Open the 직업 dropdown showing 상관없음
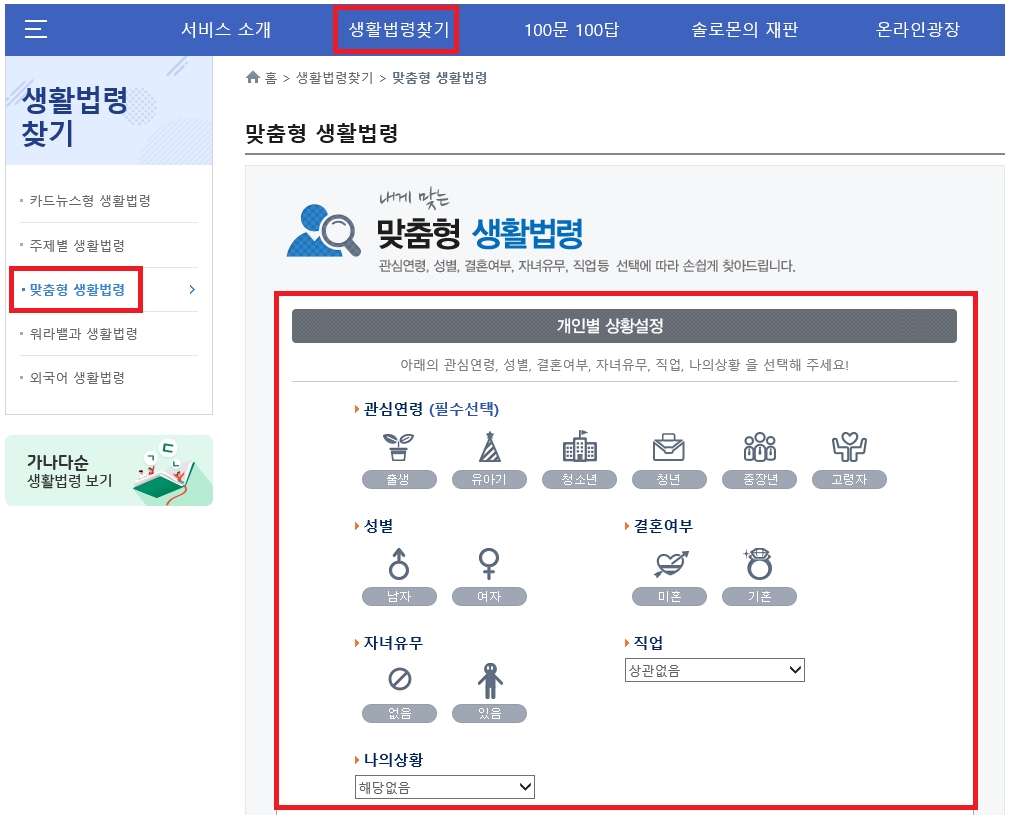Viewport: 1016px width, 815px height. 715,670
